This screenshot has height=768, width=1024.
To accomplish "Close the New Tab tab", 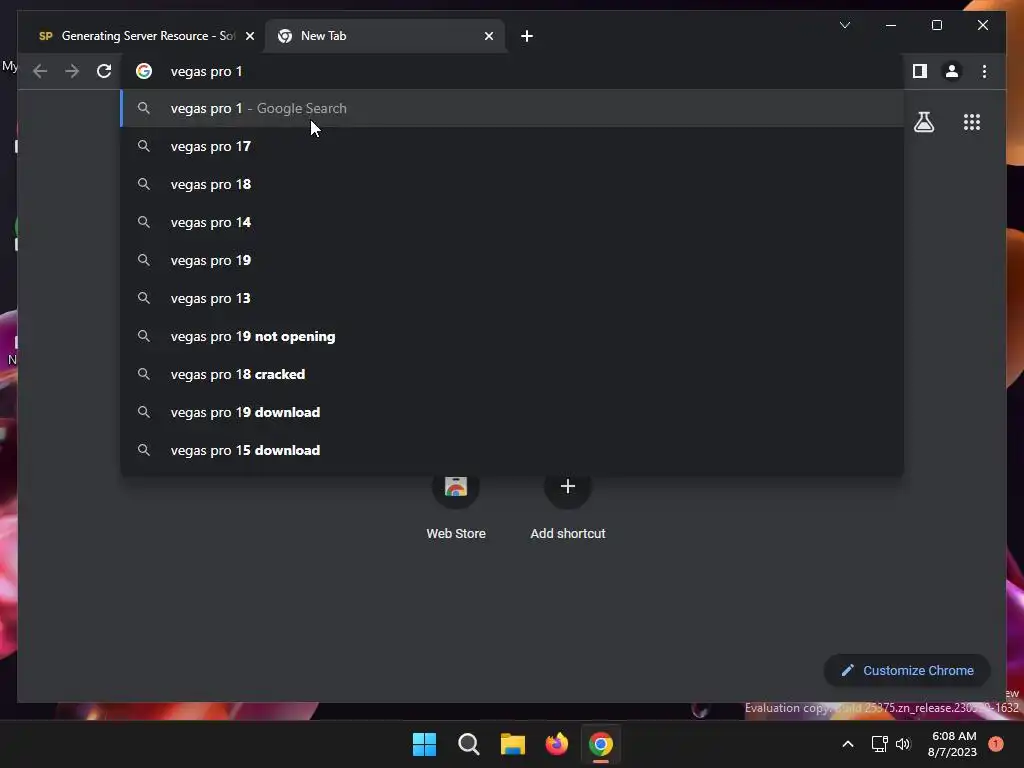I will 488,36.
